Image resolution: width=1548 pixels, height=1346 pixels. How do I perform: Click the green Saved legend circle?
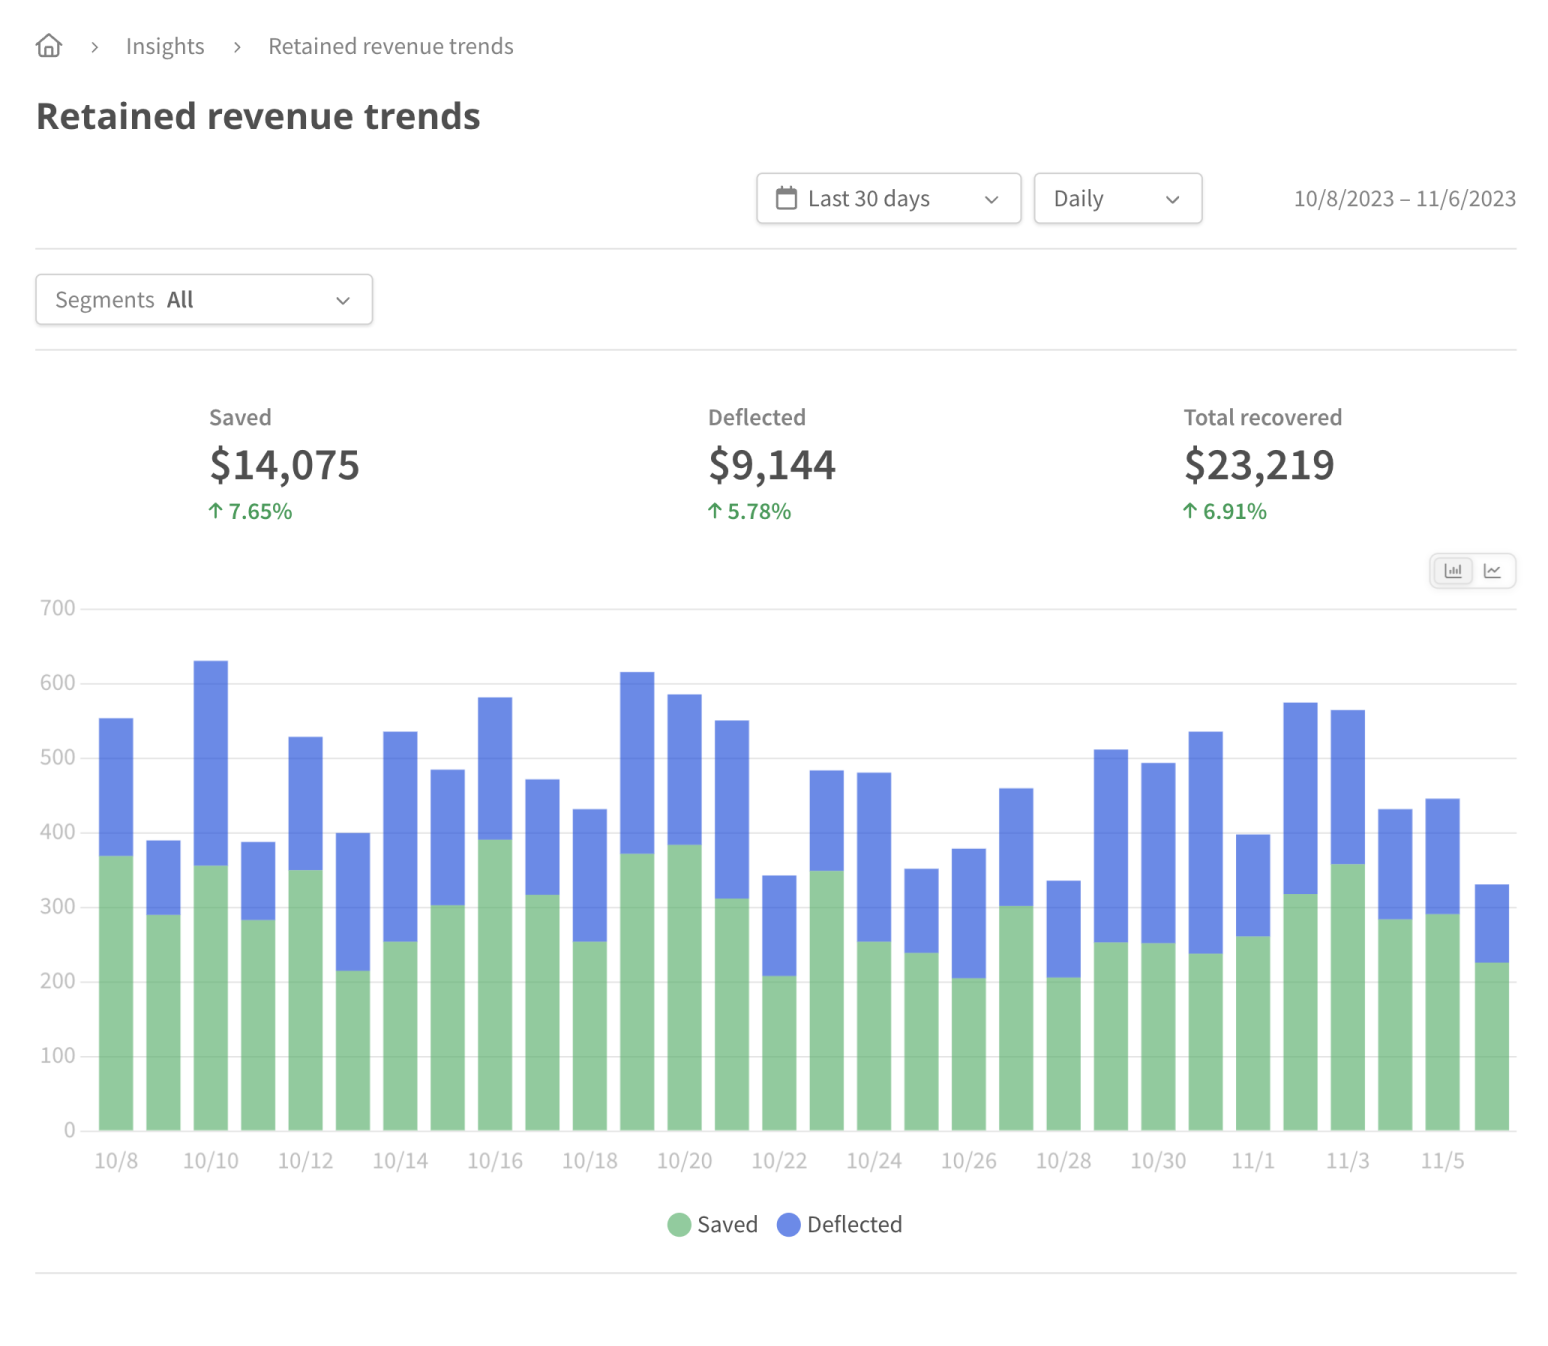tap(678, 1224)
